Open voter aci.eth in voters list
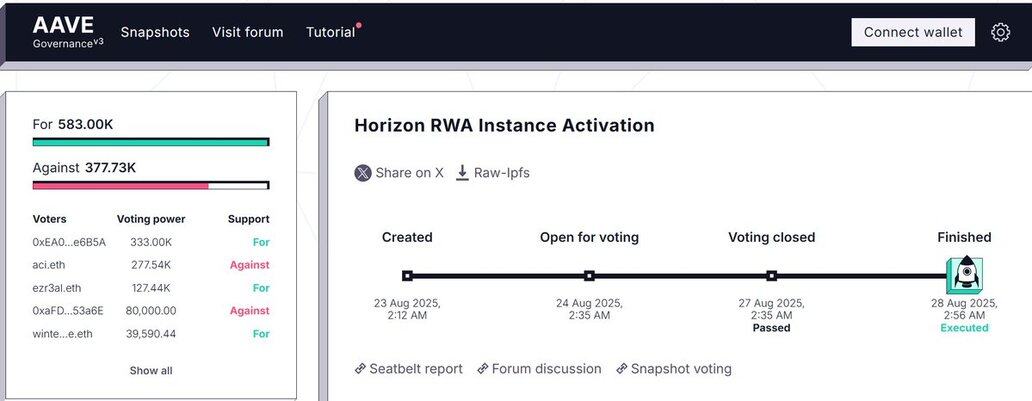The image size is (1032, 401). click(x=49, y=265)
